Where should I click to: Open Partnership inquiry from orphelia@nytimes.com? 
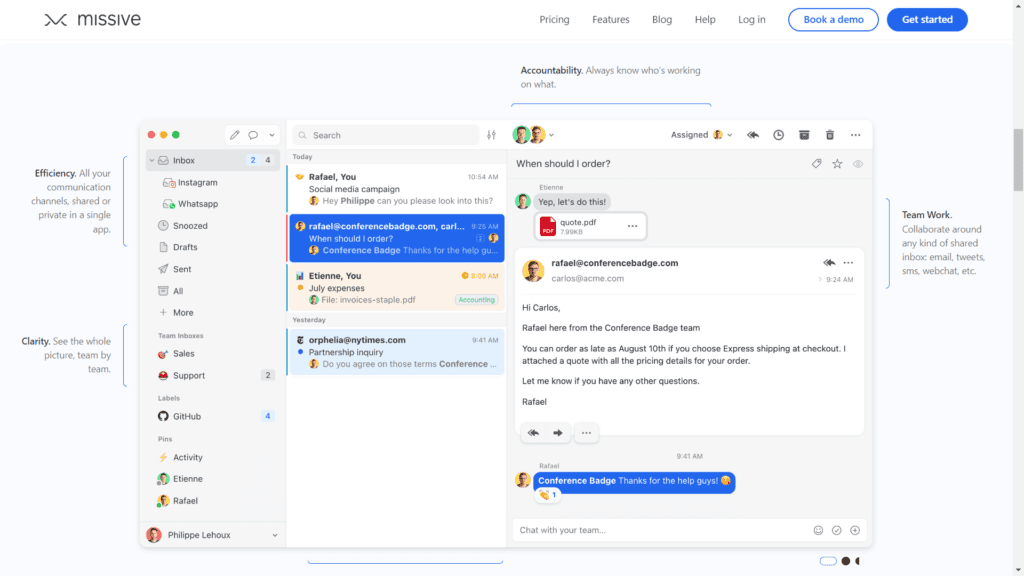[396, 351]
